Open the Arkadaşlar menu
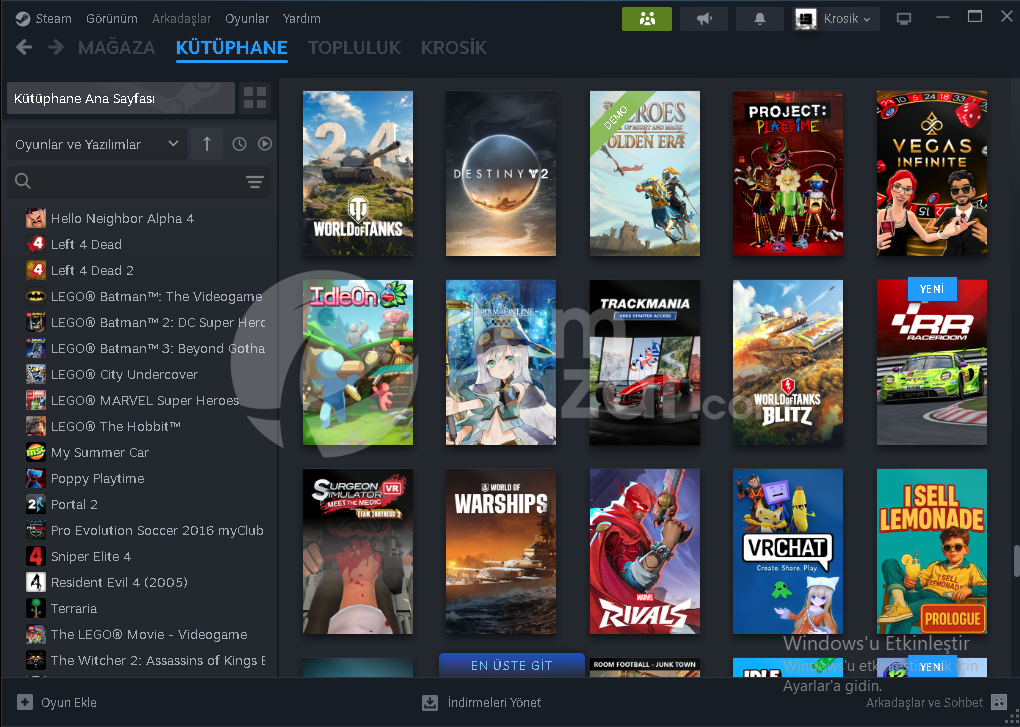Image resolution: width=1020 pixels, height=727 pixels. [x=181, y=18]
